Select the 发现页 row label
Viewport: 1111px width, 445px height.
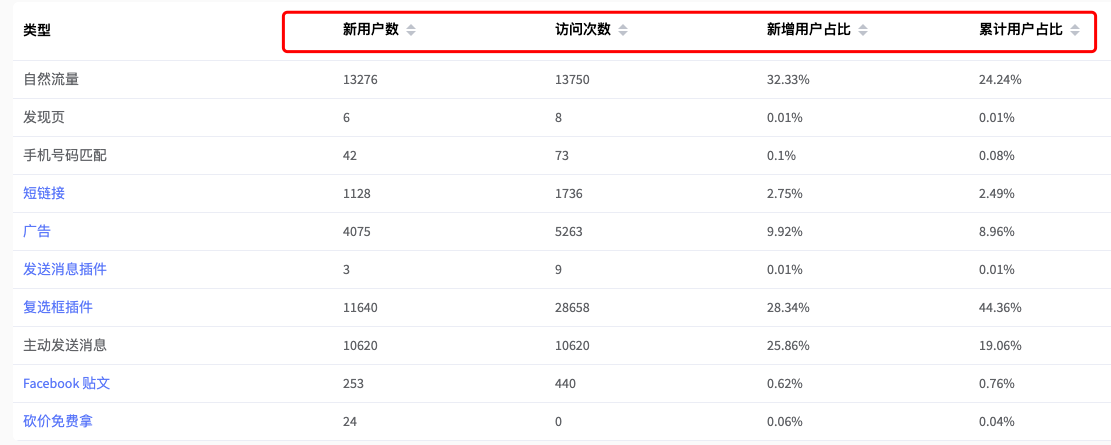click(44, 118)
